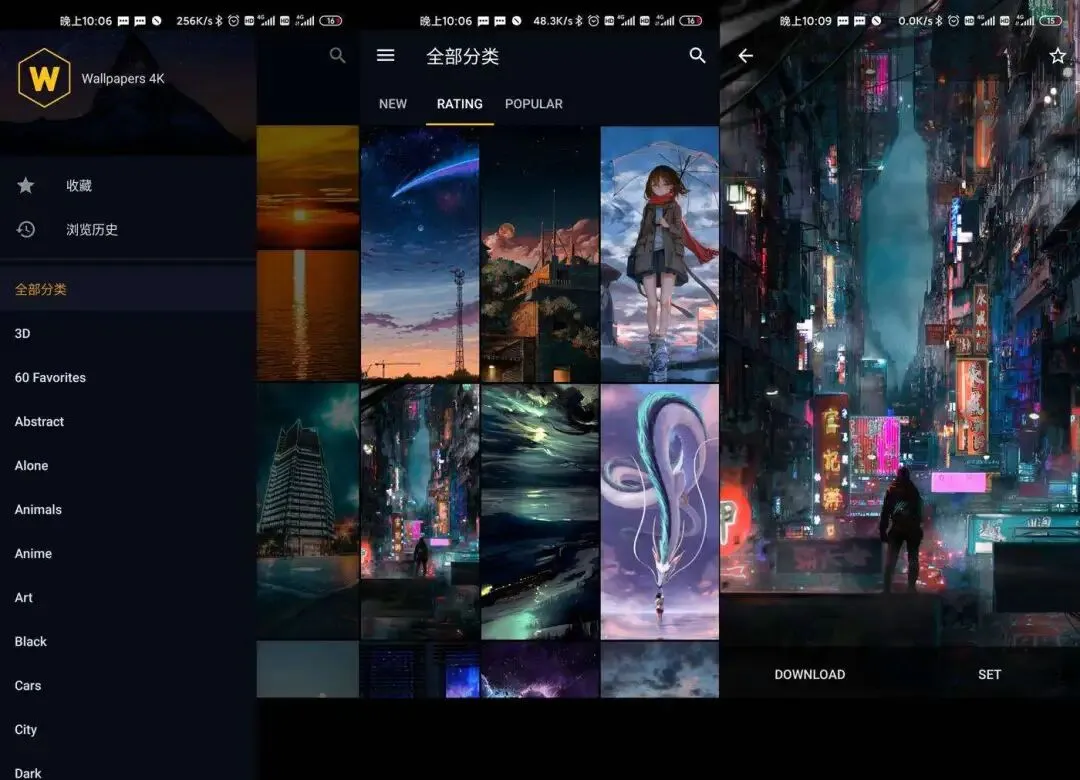Favorite the wallpaper with star outline icon
1080x780 pixels.
pos(1057,55)
